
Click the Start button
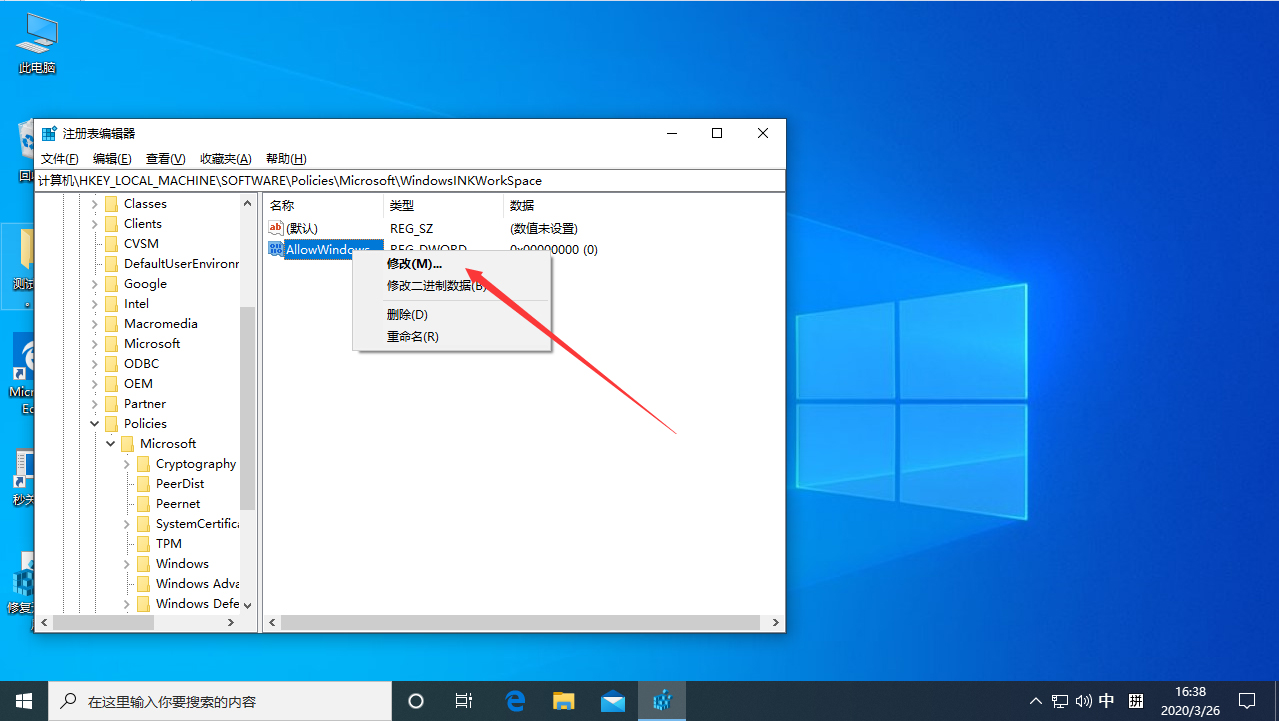[x=24, y=700]
